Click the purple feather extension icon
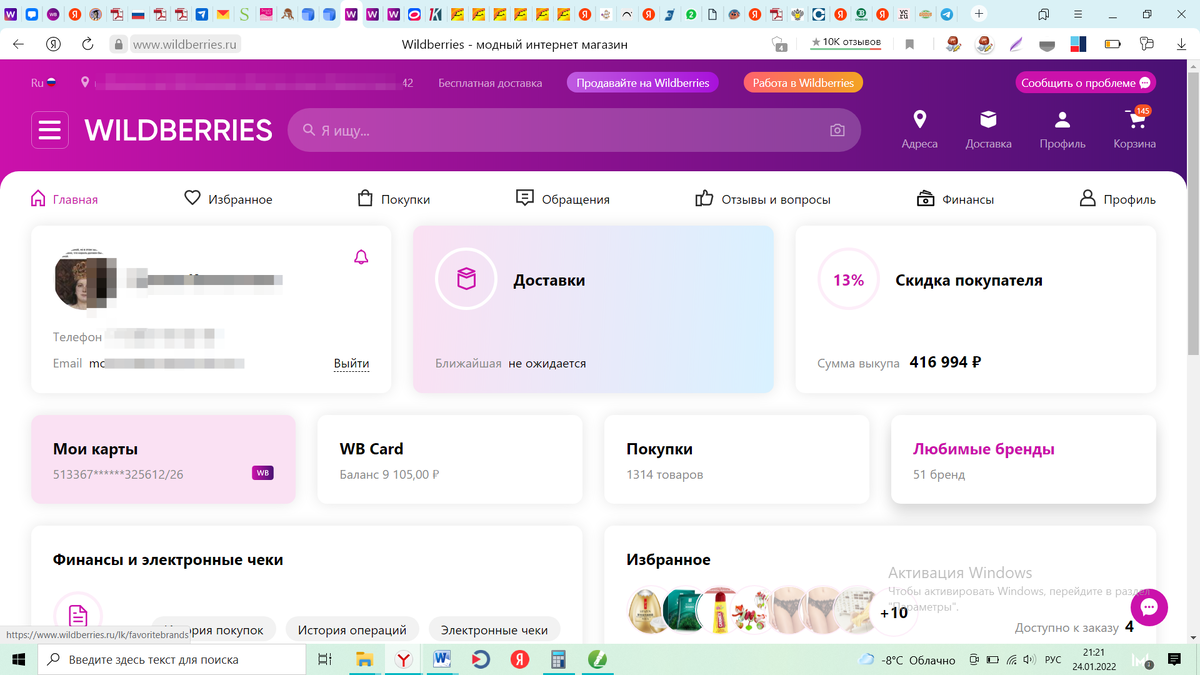Screen dimensions: 1200x675 [x=1016, y=44]
